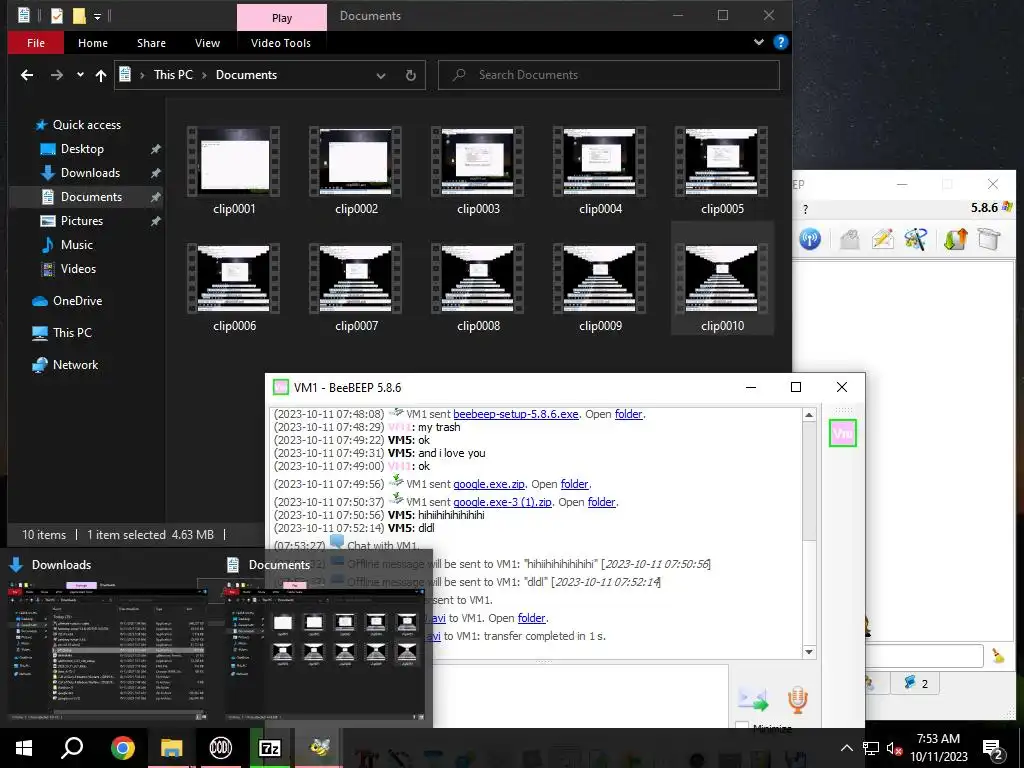
Task: Switch to the Downloads window preview thumbnail
Action: [x=108, y=650]
